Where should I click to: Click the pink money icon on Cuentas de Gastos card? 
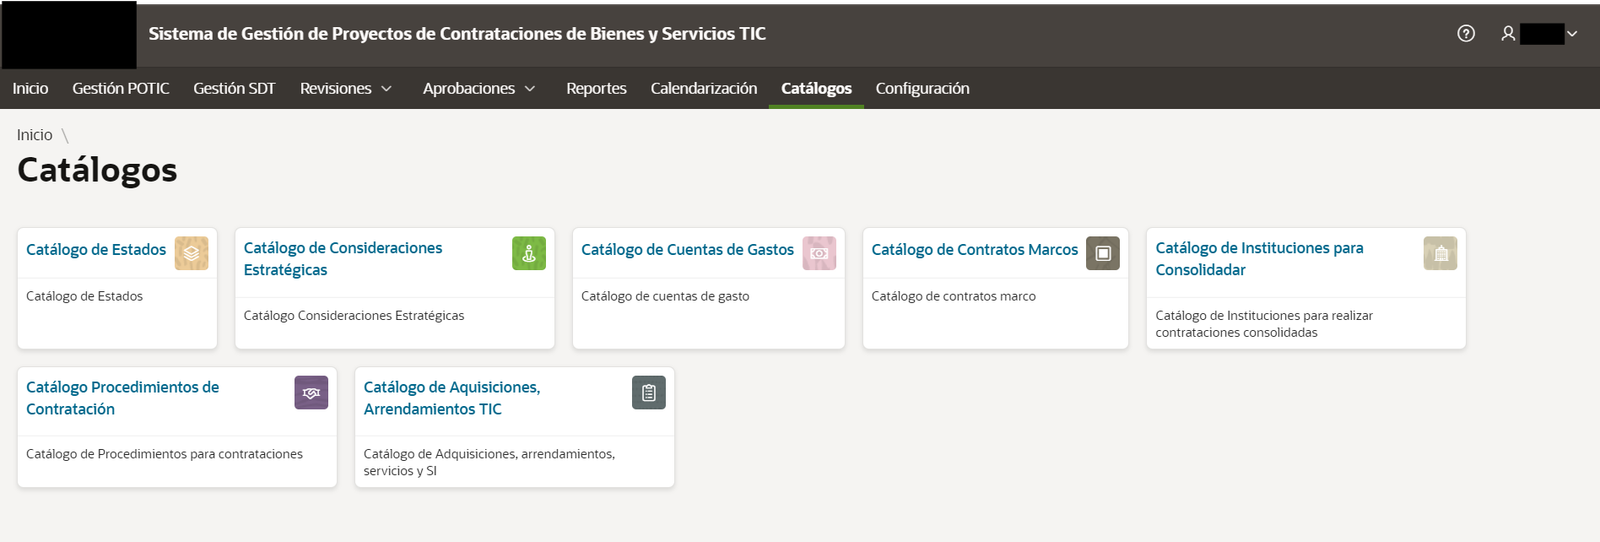pos(819,253)
